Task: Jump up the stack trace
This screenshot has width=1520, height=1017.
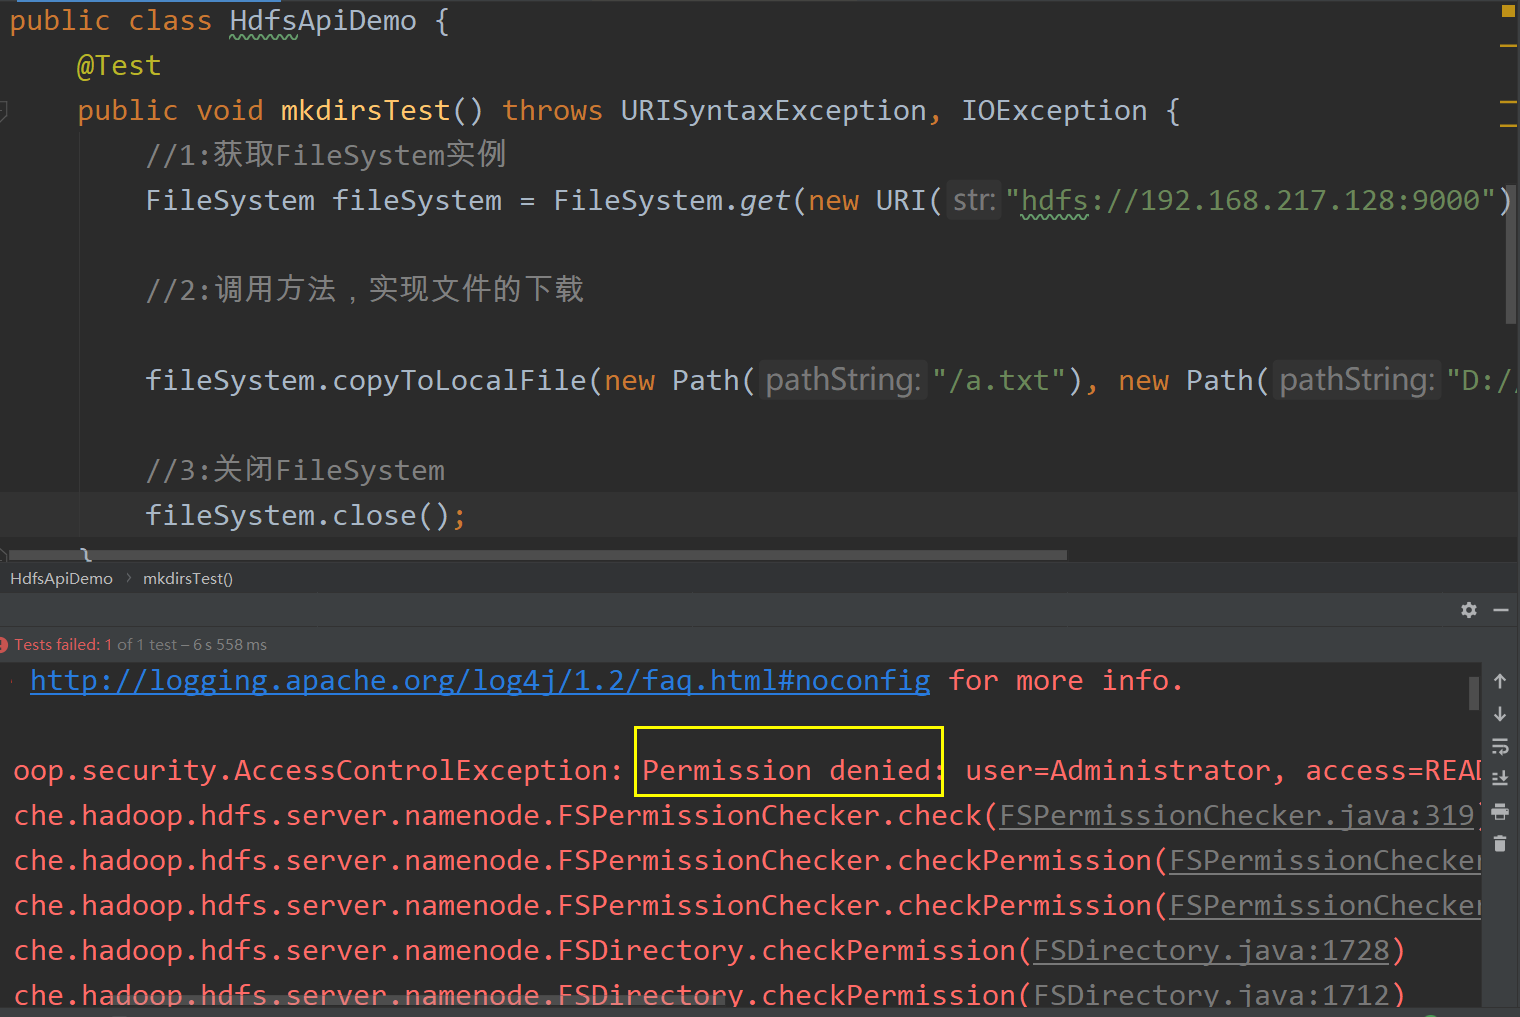Action: pyautogui.click(x=1500, y=681)
